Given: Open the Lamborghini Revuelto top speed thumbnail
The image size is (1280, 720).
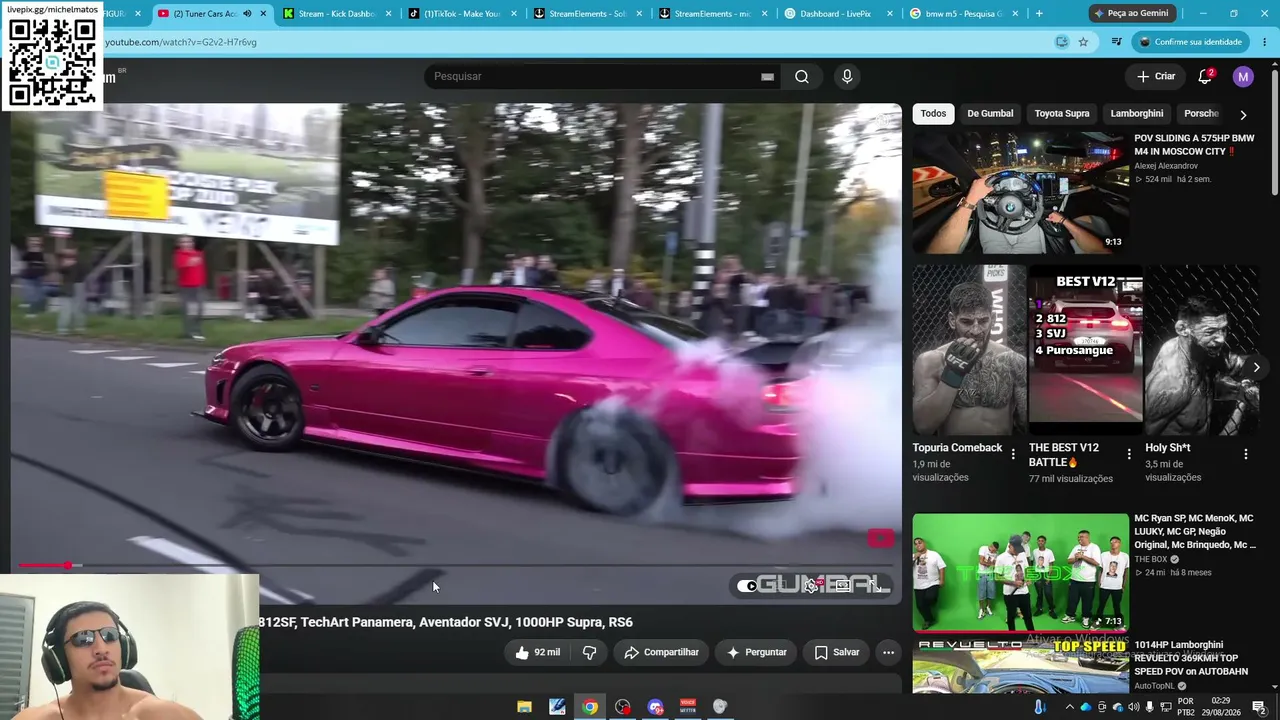Looking at the screenshot, I should click(1021, 666).
